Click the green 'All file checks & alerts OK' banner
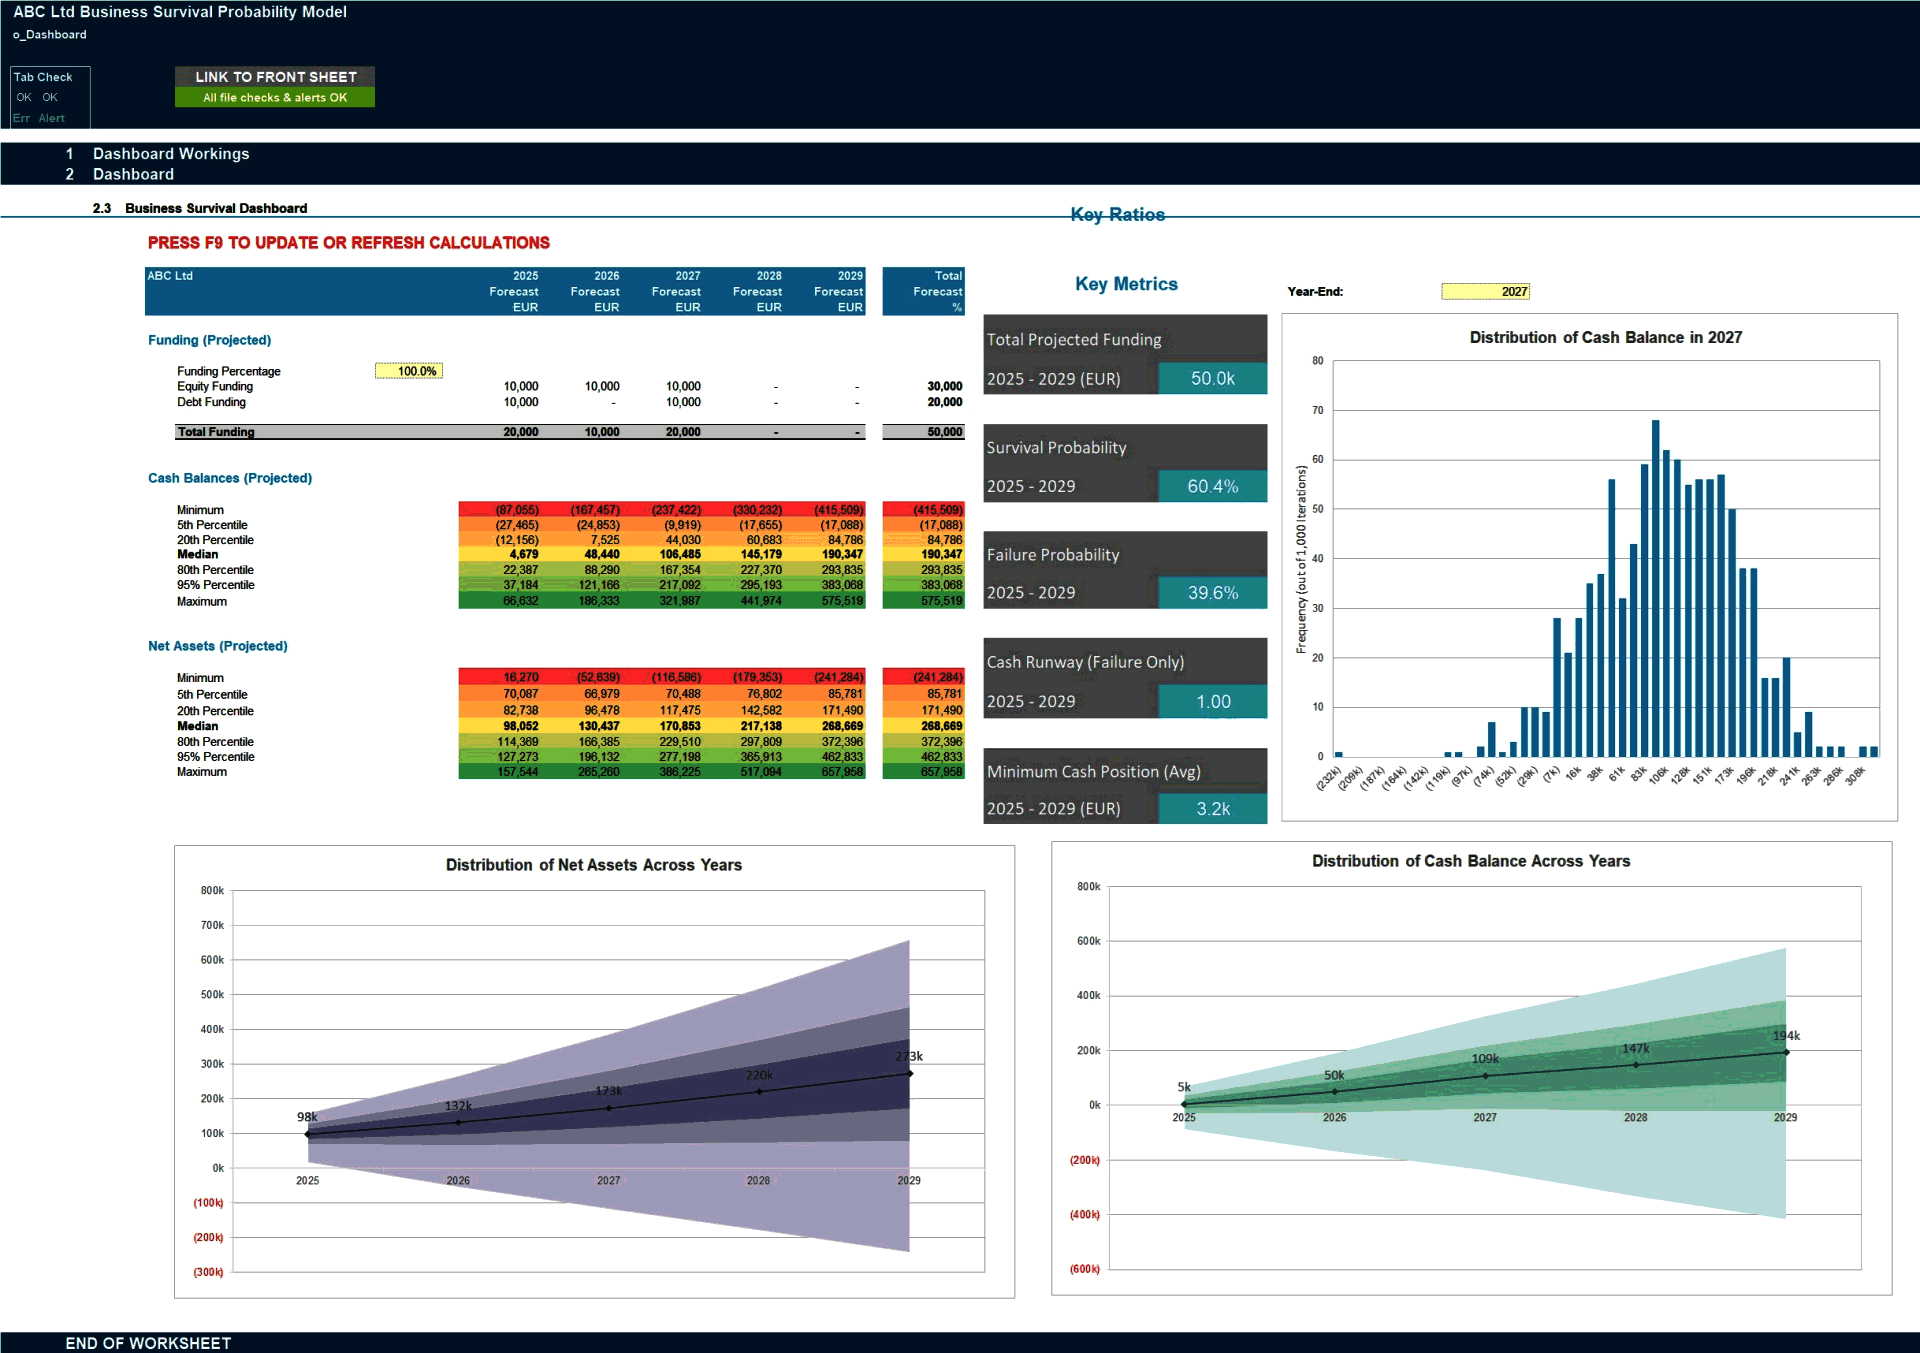This screenshot has height=1353, width=1920. (275, 97)
